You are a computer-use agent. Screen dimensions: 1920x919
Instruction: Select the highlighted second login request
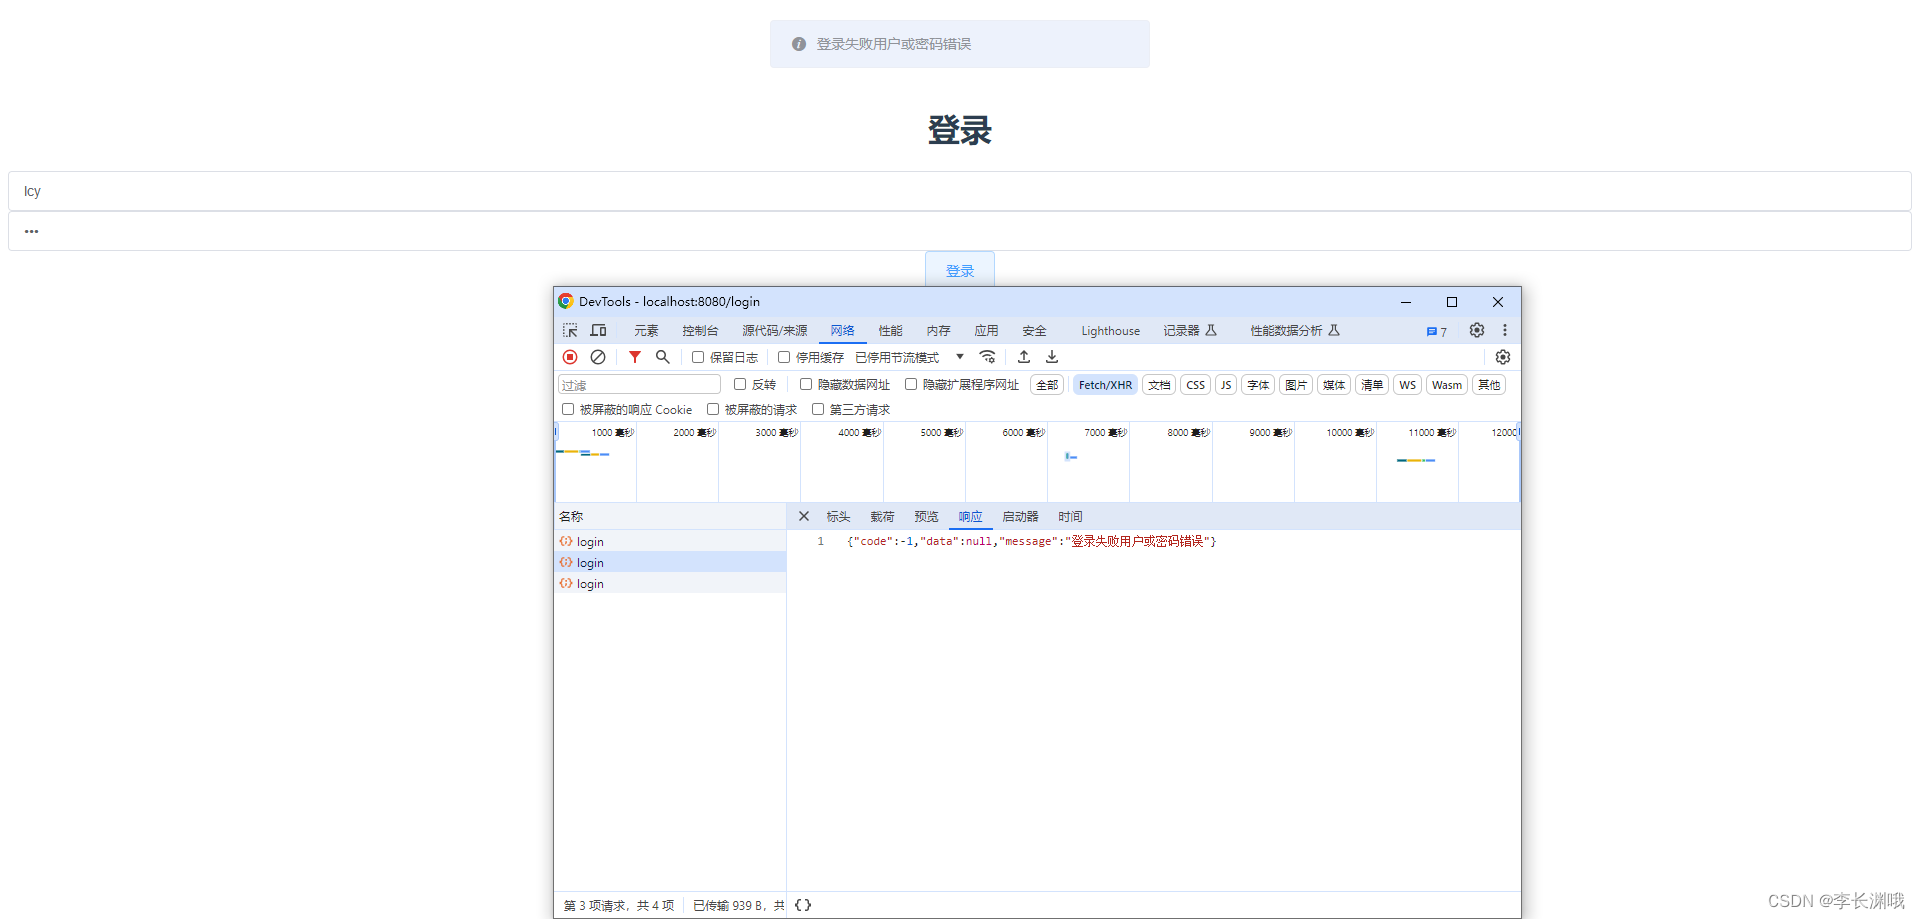point(670,562)
